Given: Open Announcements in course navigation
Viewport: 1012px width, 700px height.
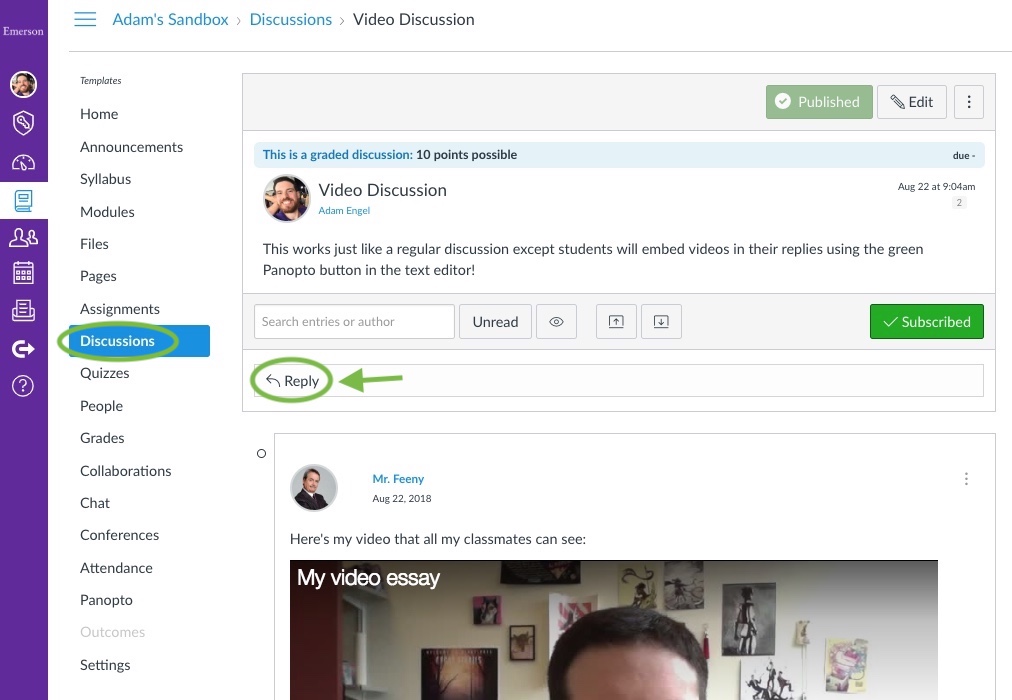Looking at the screenshot, I should coord(132,147).
